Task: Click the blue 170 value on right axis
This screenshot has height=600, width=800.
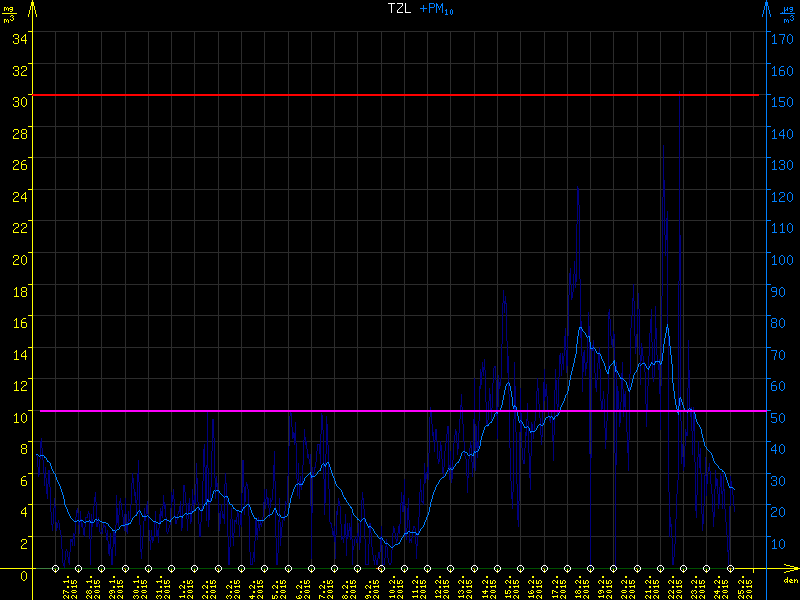Action: click(x=784, y=38)
